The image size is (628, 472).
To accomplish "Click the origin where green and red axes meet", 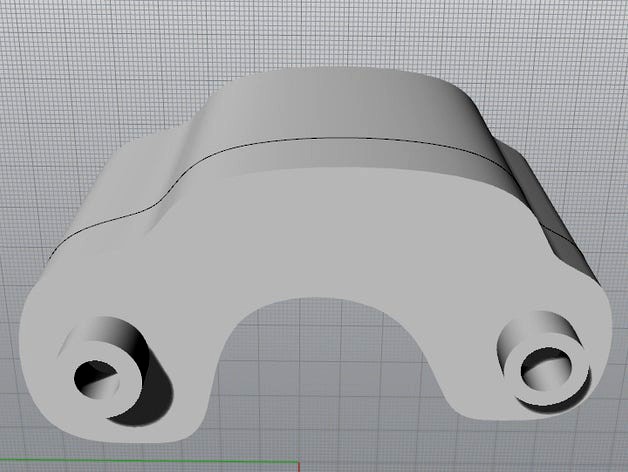I will [298, 463].
